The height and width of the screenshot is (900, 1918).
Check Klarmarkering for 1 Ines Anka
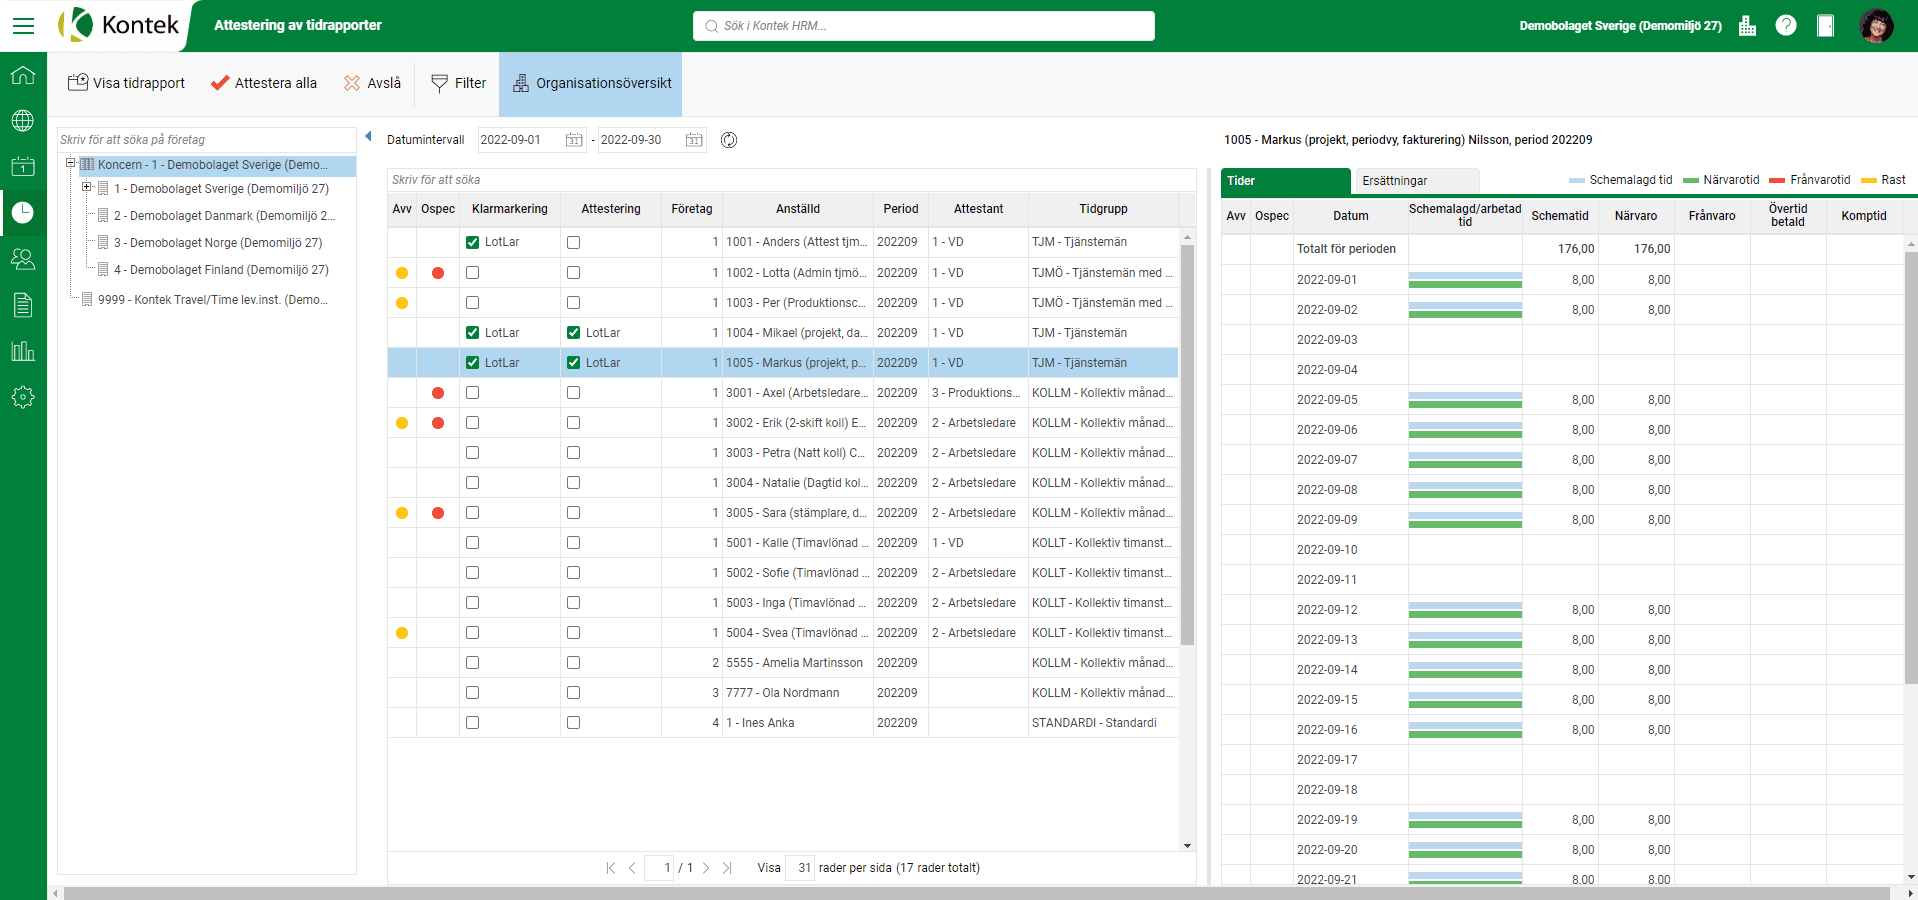[x=473, y=723]
